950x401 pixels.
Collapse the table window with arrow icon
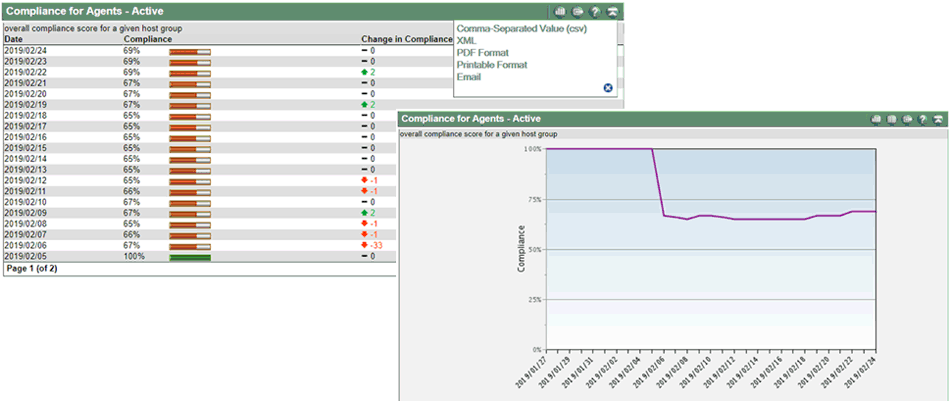[x=613, y=12]
